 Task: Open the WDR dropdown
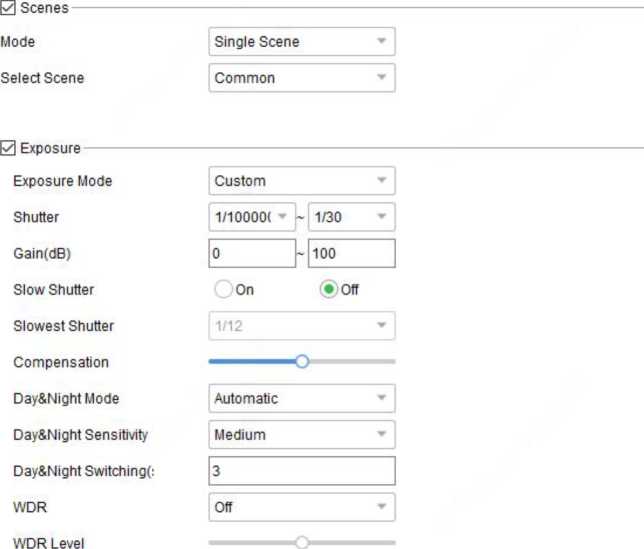pos(301,507)
